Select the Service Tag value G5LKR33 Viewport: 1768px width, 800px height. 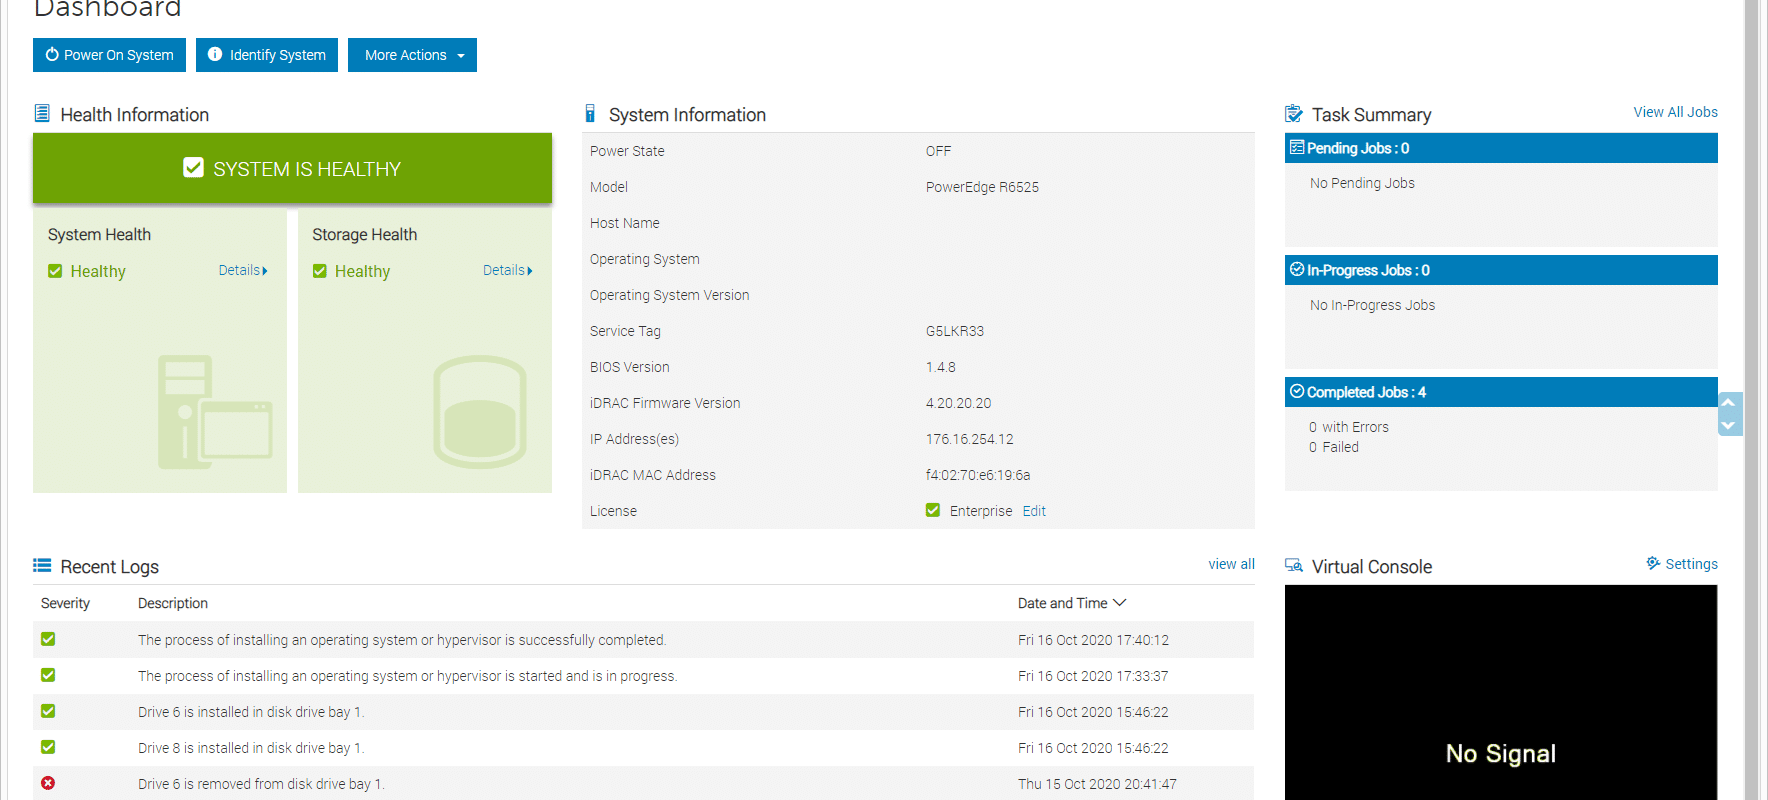[x=955, y=331]
